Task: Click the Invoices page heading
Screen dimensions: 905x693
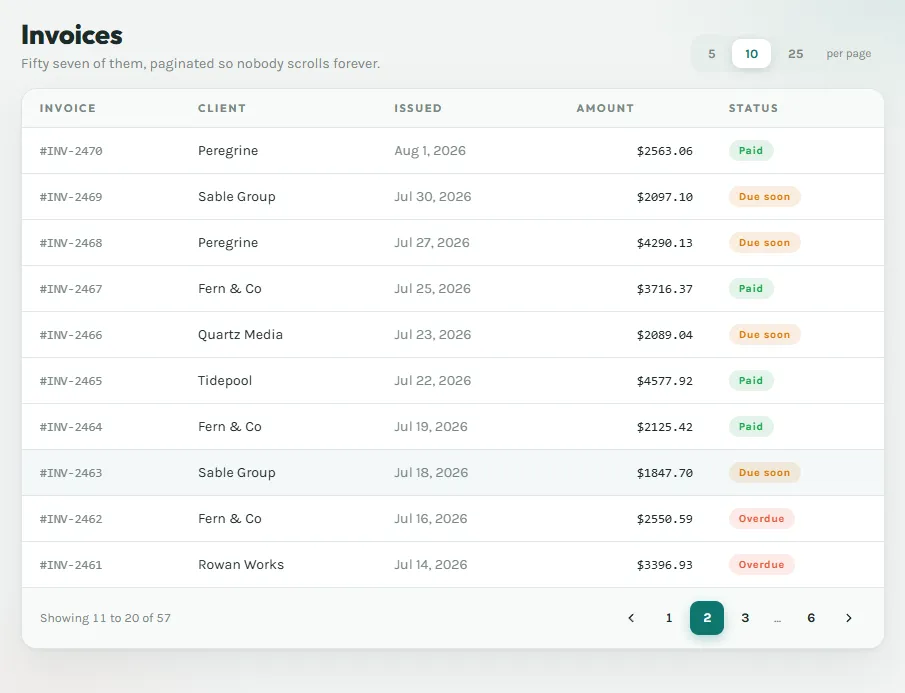Action: tap(72, 35)
